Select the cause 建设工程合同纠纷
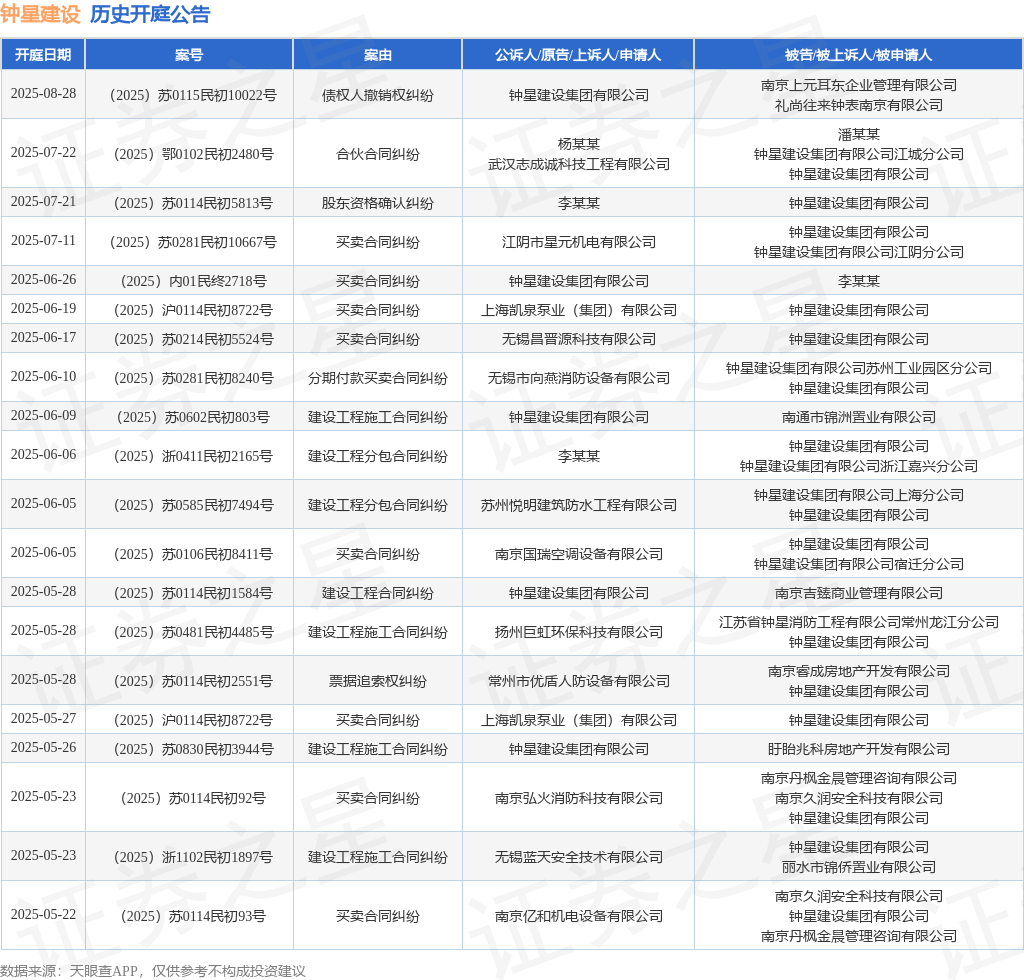This screenshot has width=1024, height=980. tap(377, 593)
